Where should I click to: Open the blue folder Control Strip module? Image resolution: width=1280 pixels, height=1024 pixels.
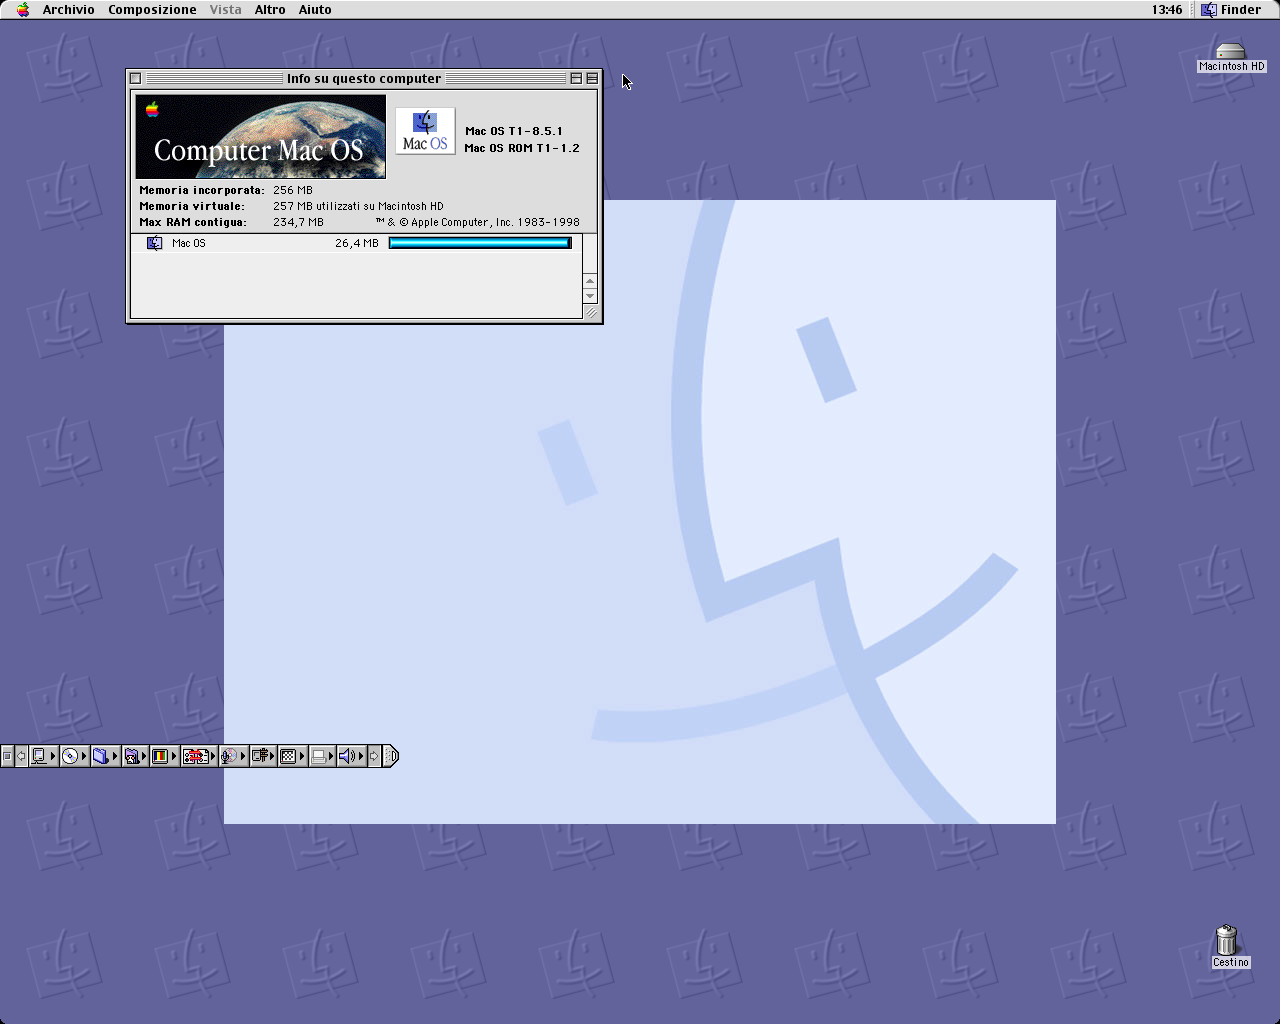105,756
